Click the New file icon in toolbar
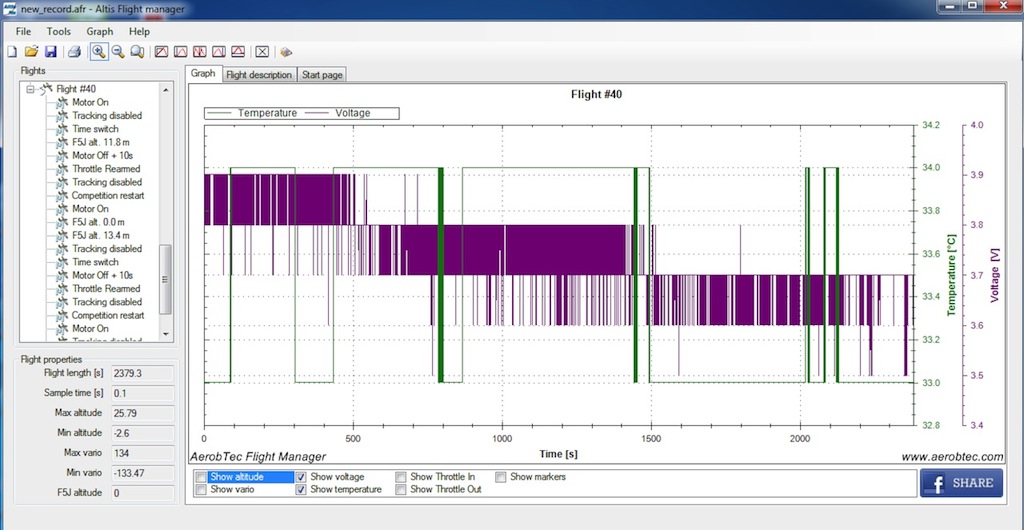Screen dimensions: 1024x530 click(x=12, y=51)
